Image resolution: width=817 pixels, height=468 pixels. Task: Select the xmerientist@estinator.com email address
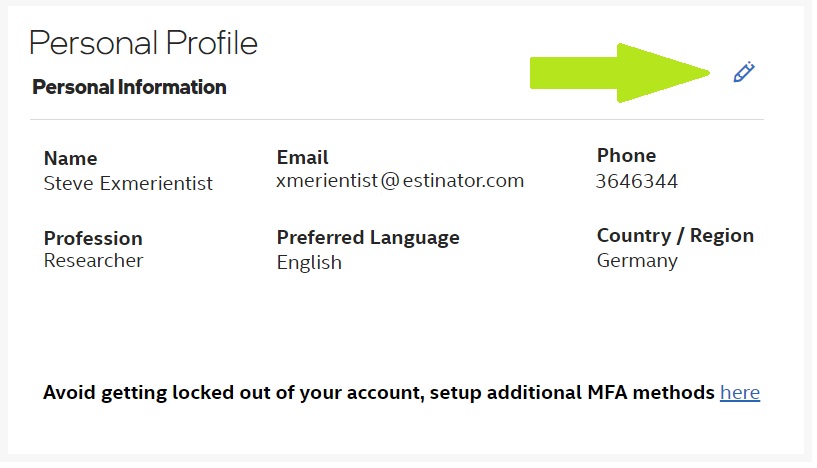pos(400,181)
